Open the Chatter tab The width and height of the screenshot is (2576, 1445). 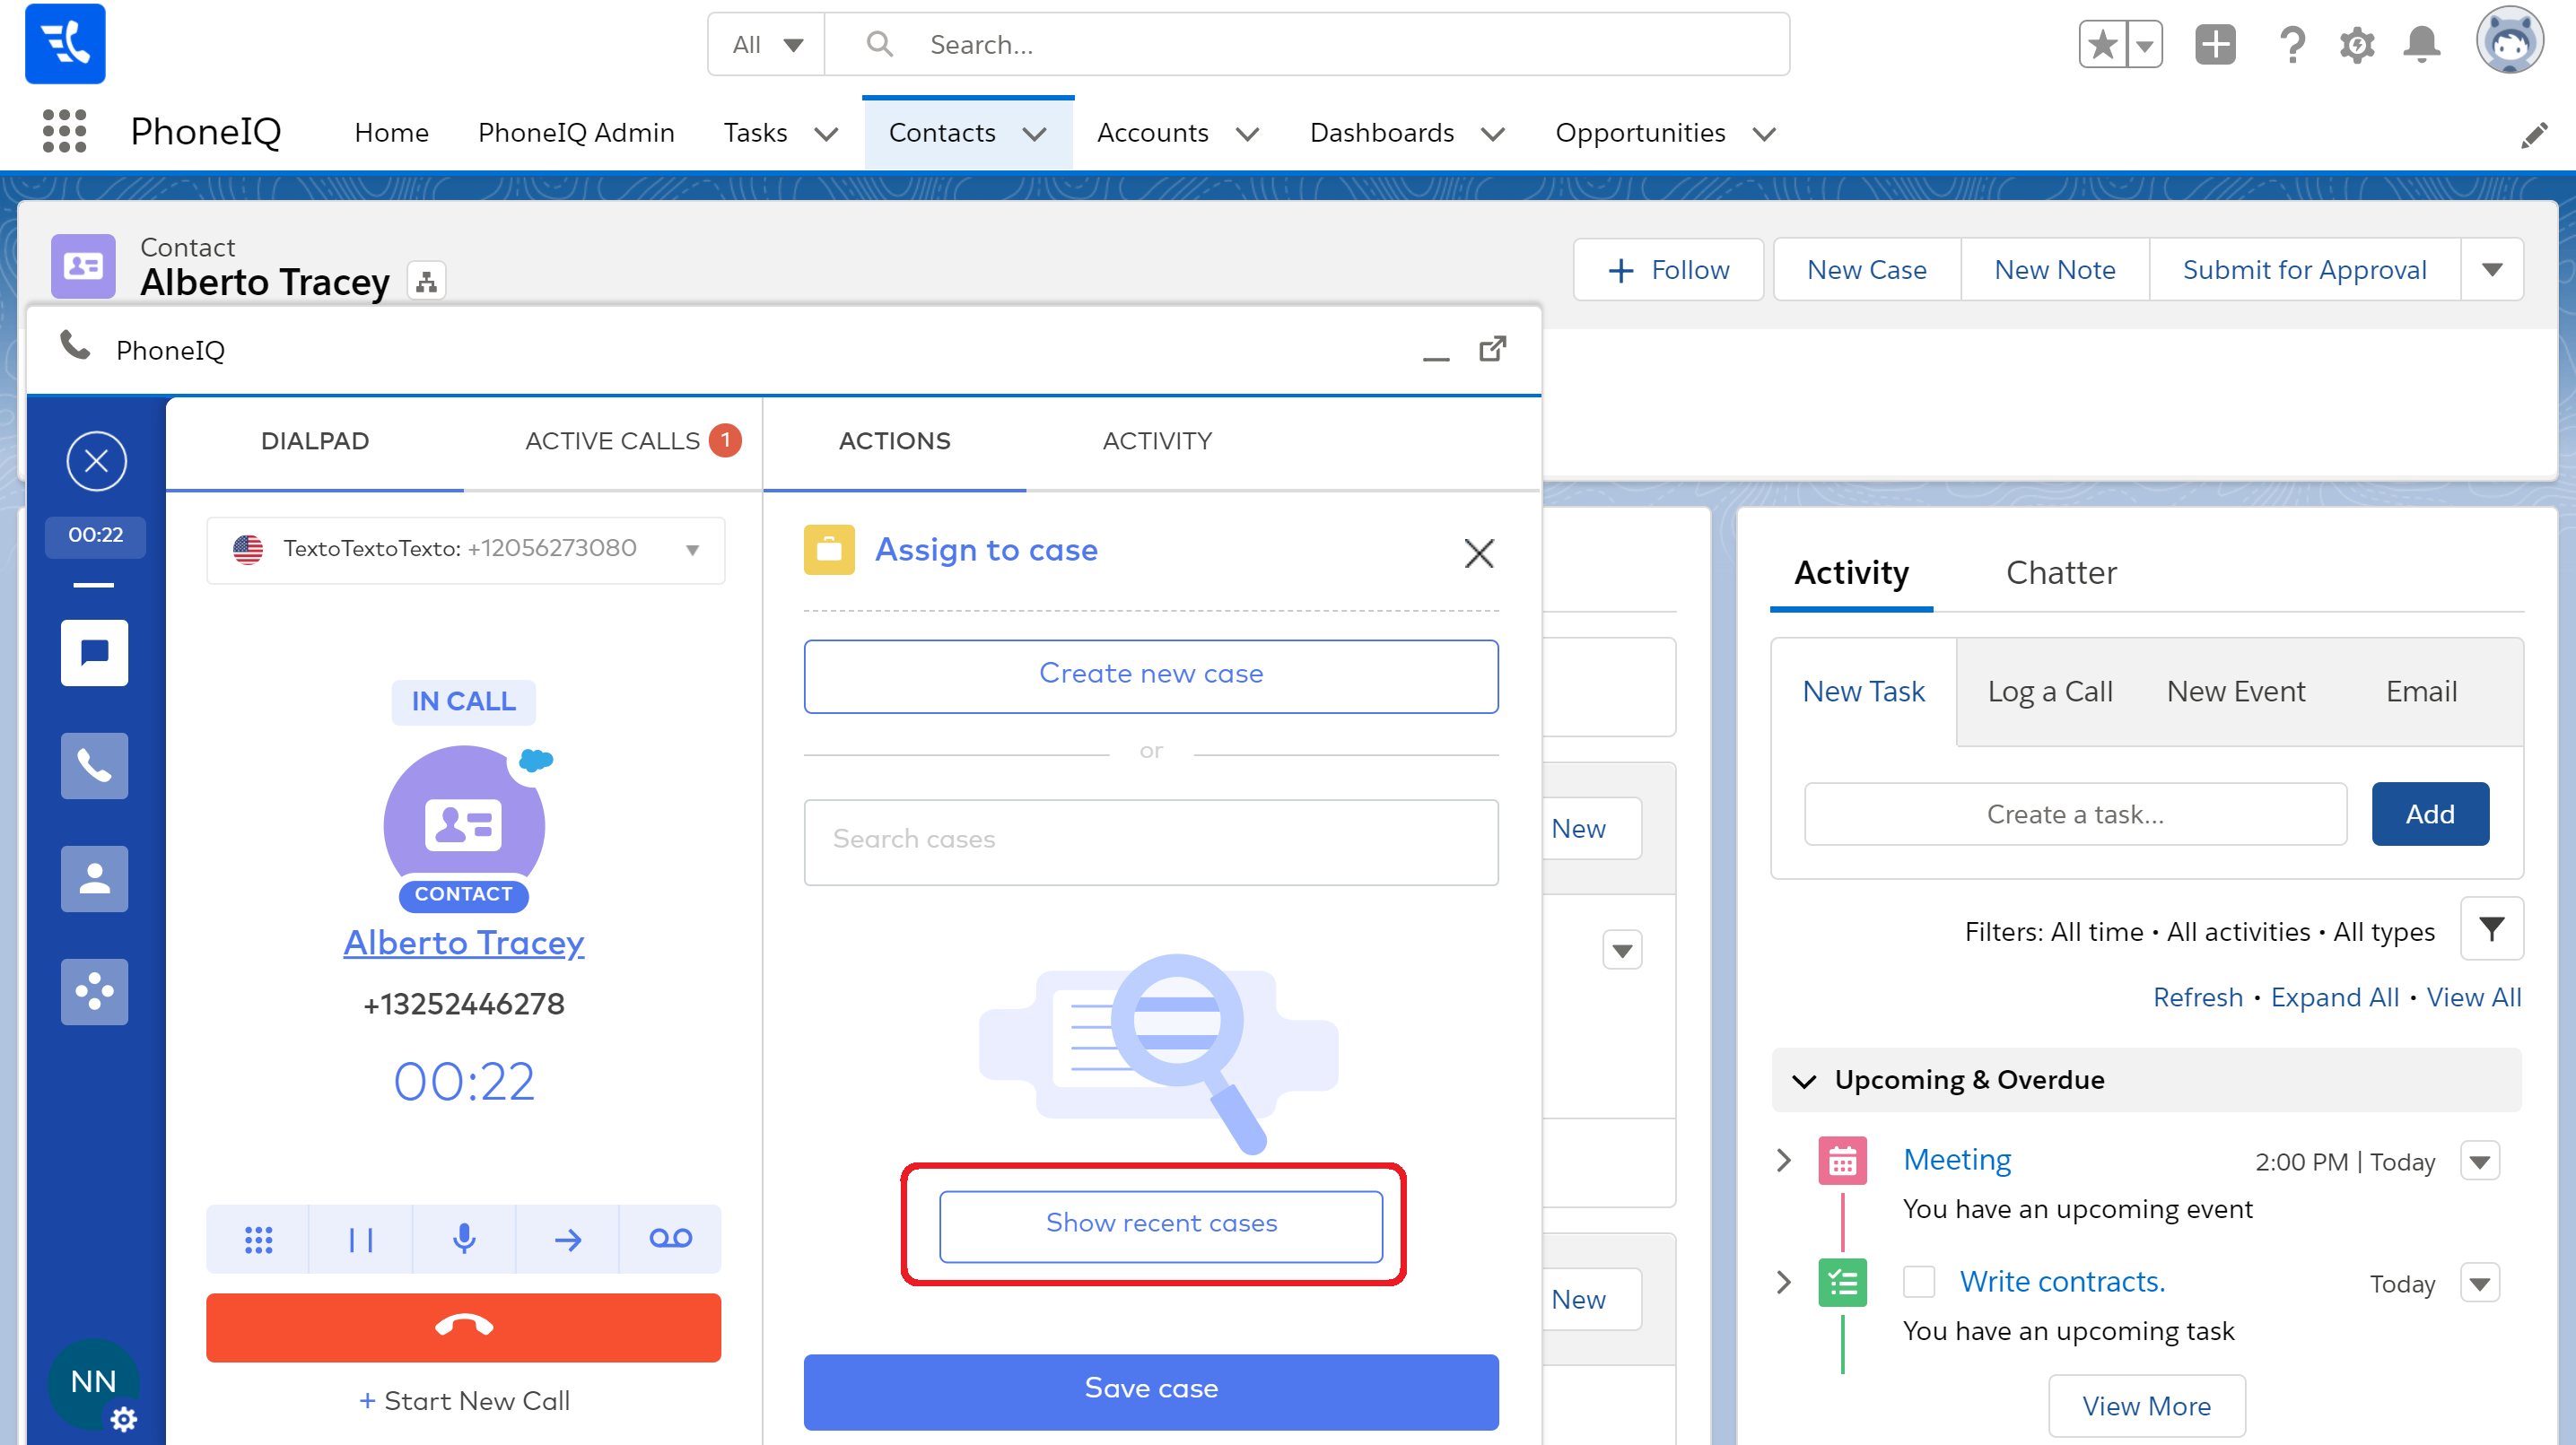point(2061,572)
